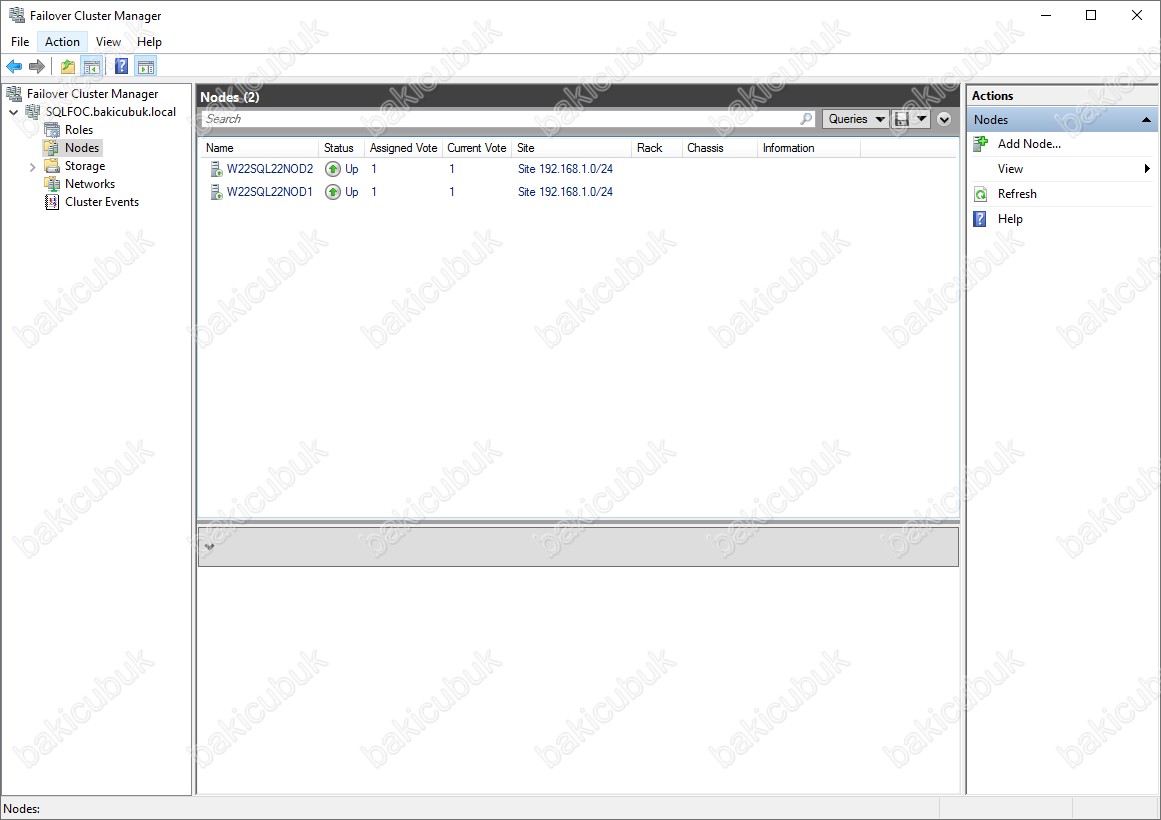Click the Save Query floppy disk icon
This screenshot has width=1161, height=820.
click(x=902, y=119)
